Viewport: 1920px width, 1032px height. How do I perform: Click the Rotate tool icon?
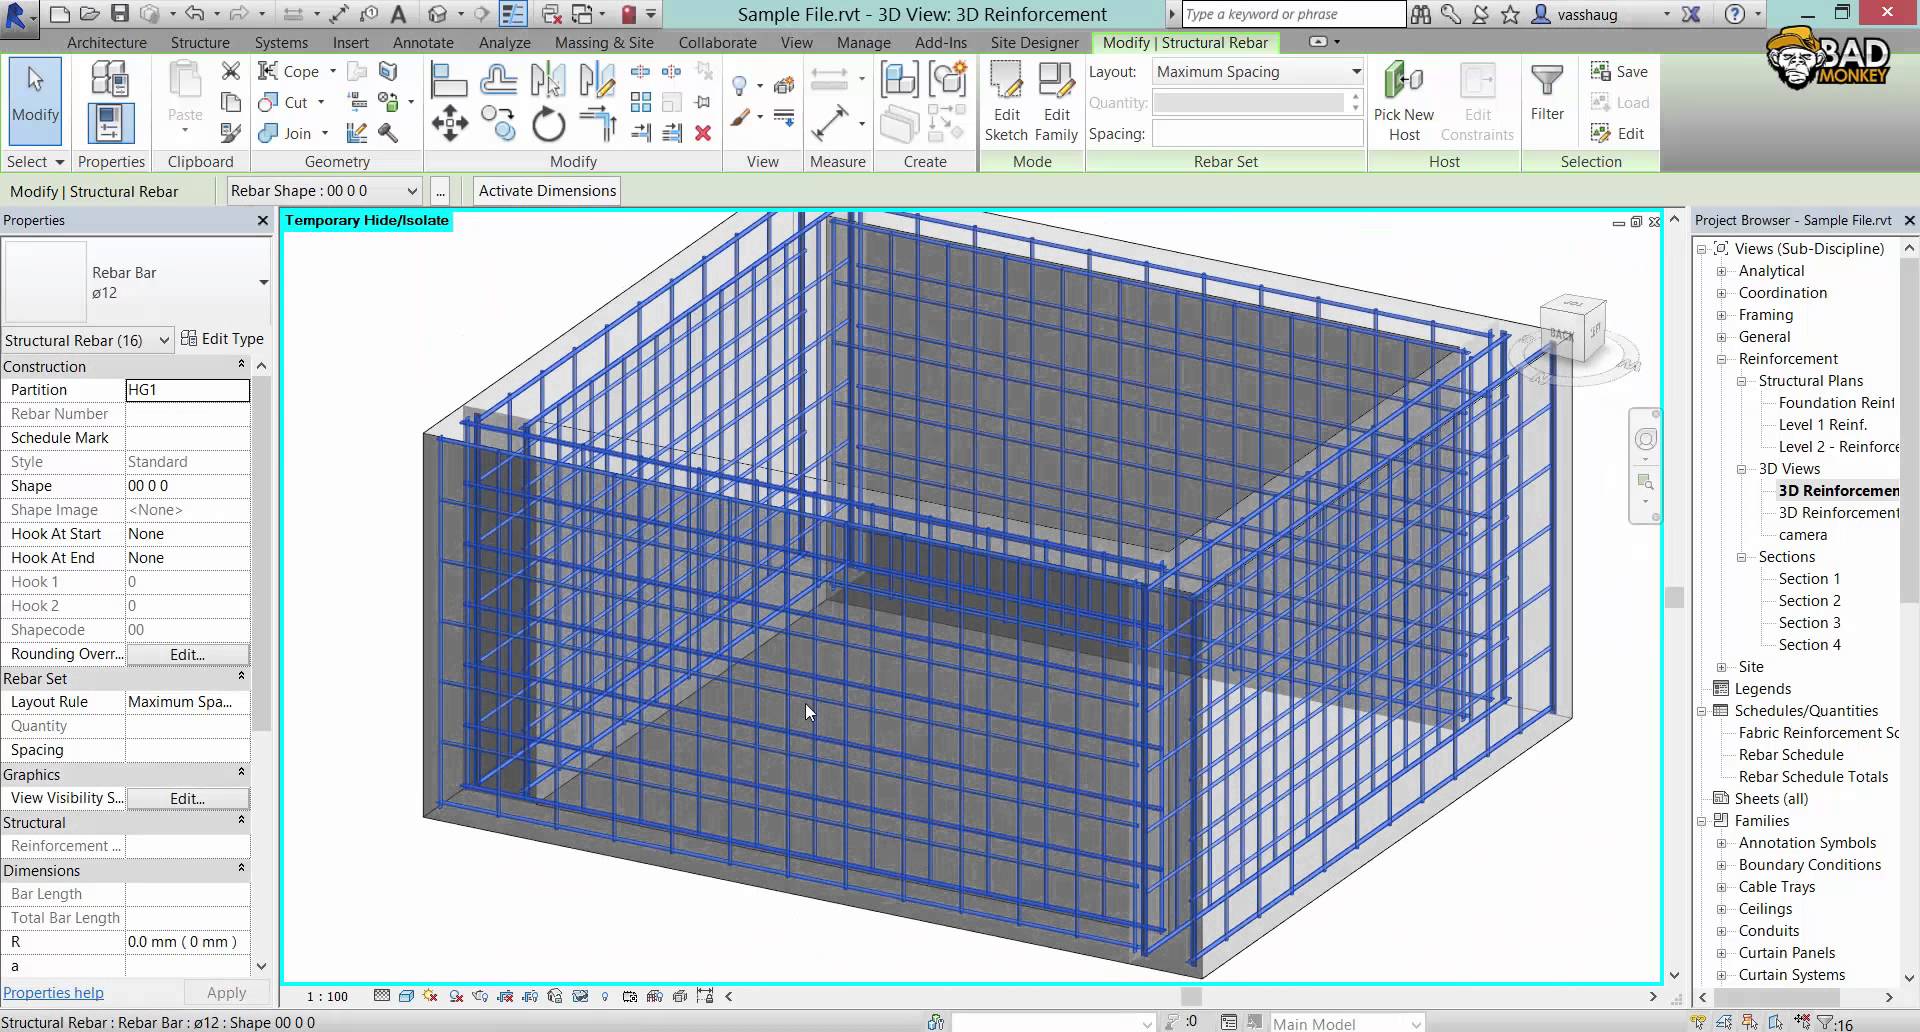click(548, 124)
